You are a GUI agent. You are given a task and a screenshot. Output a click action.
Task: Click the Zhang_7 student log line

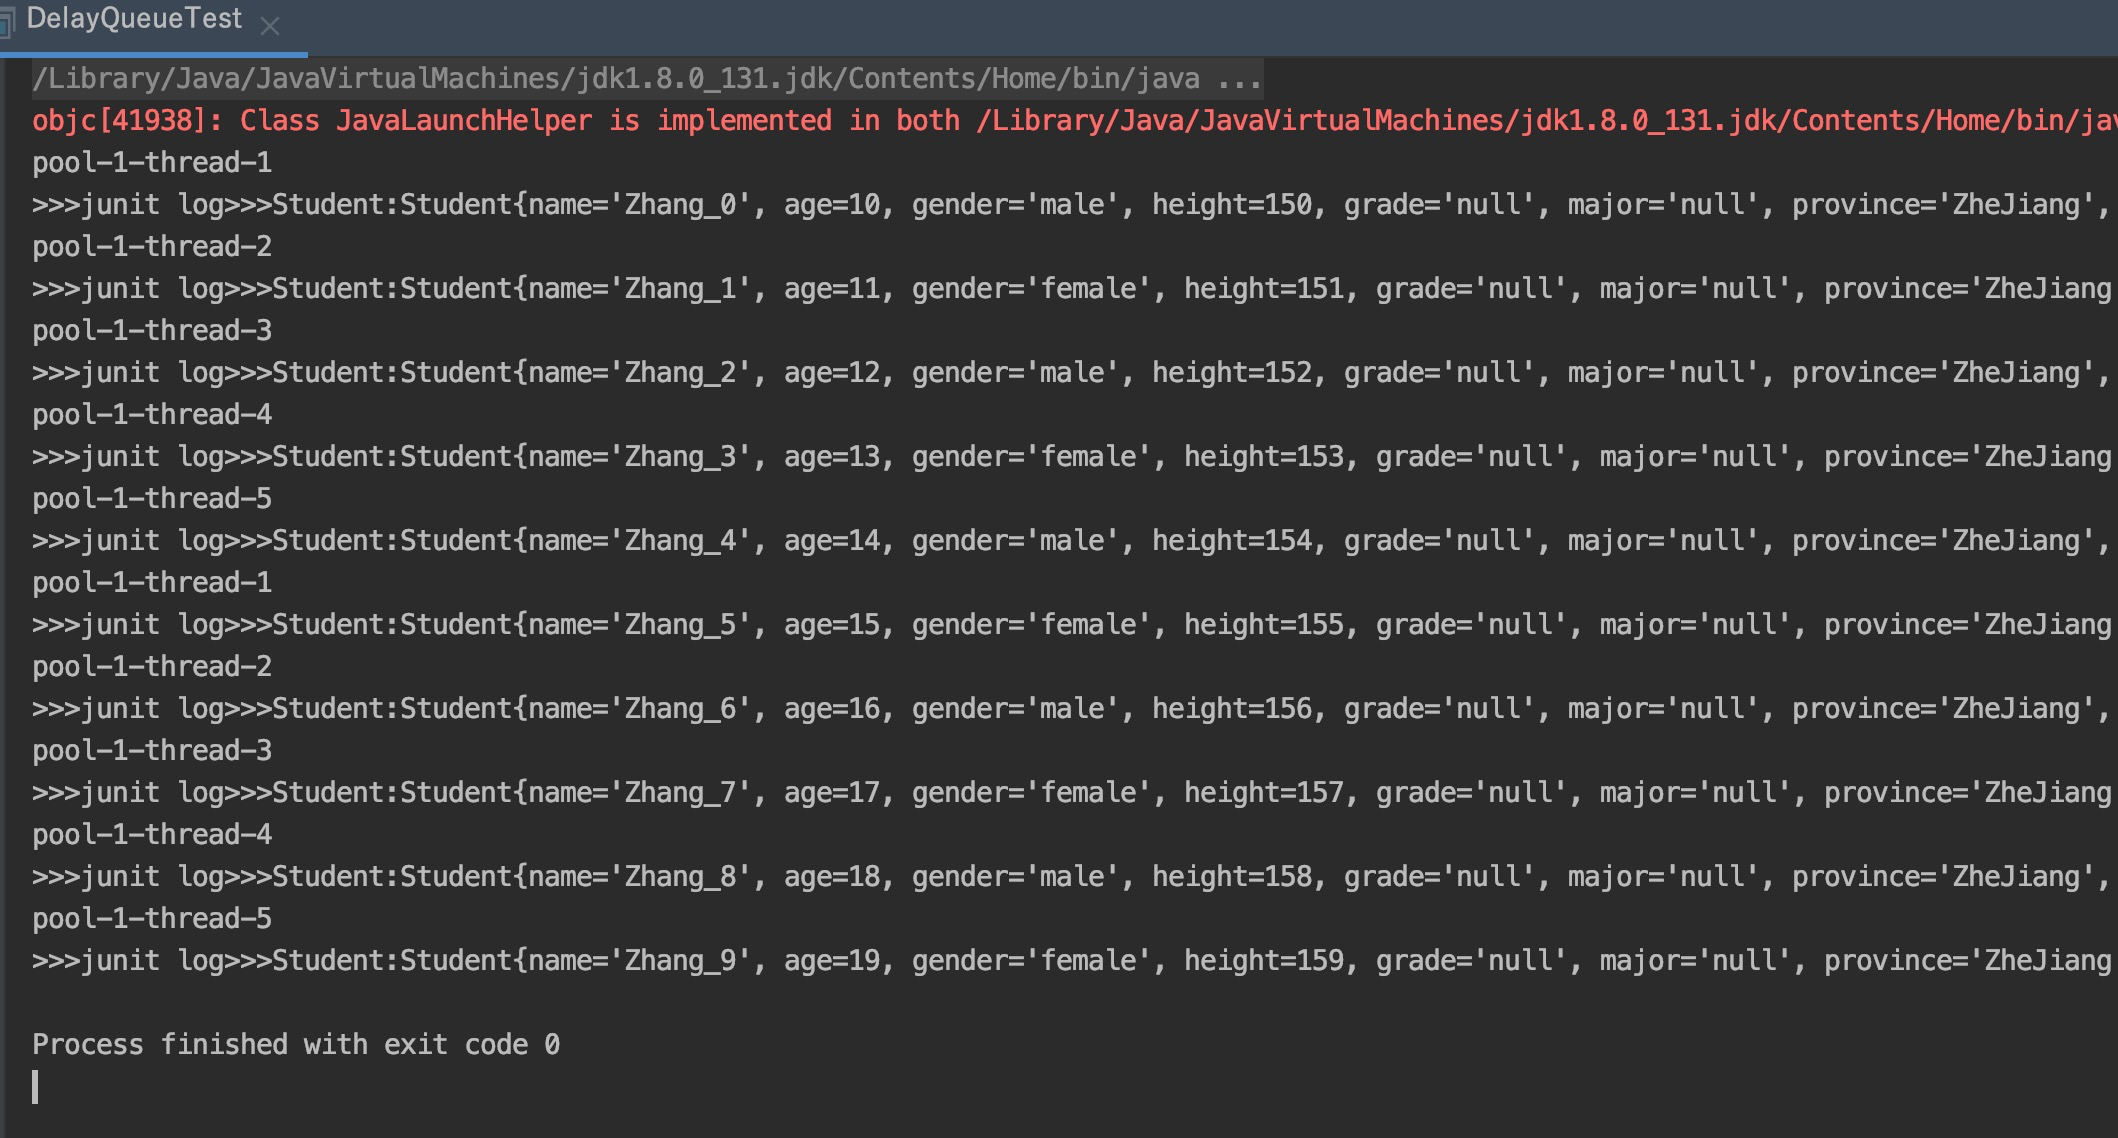tap(1072, 793)
